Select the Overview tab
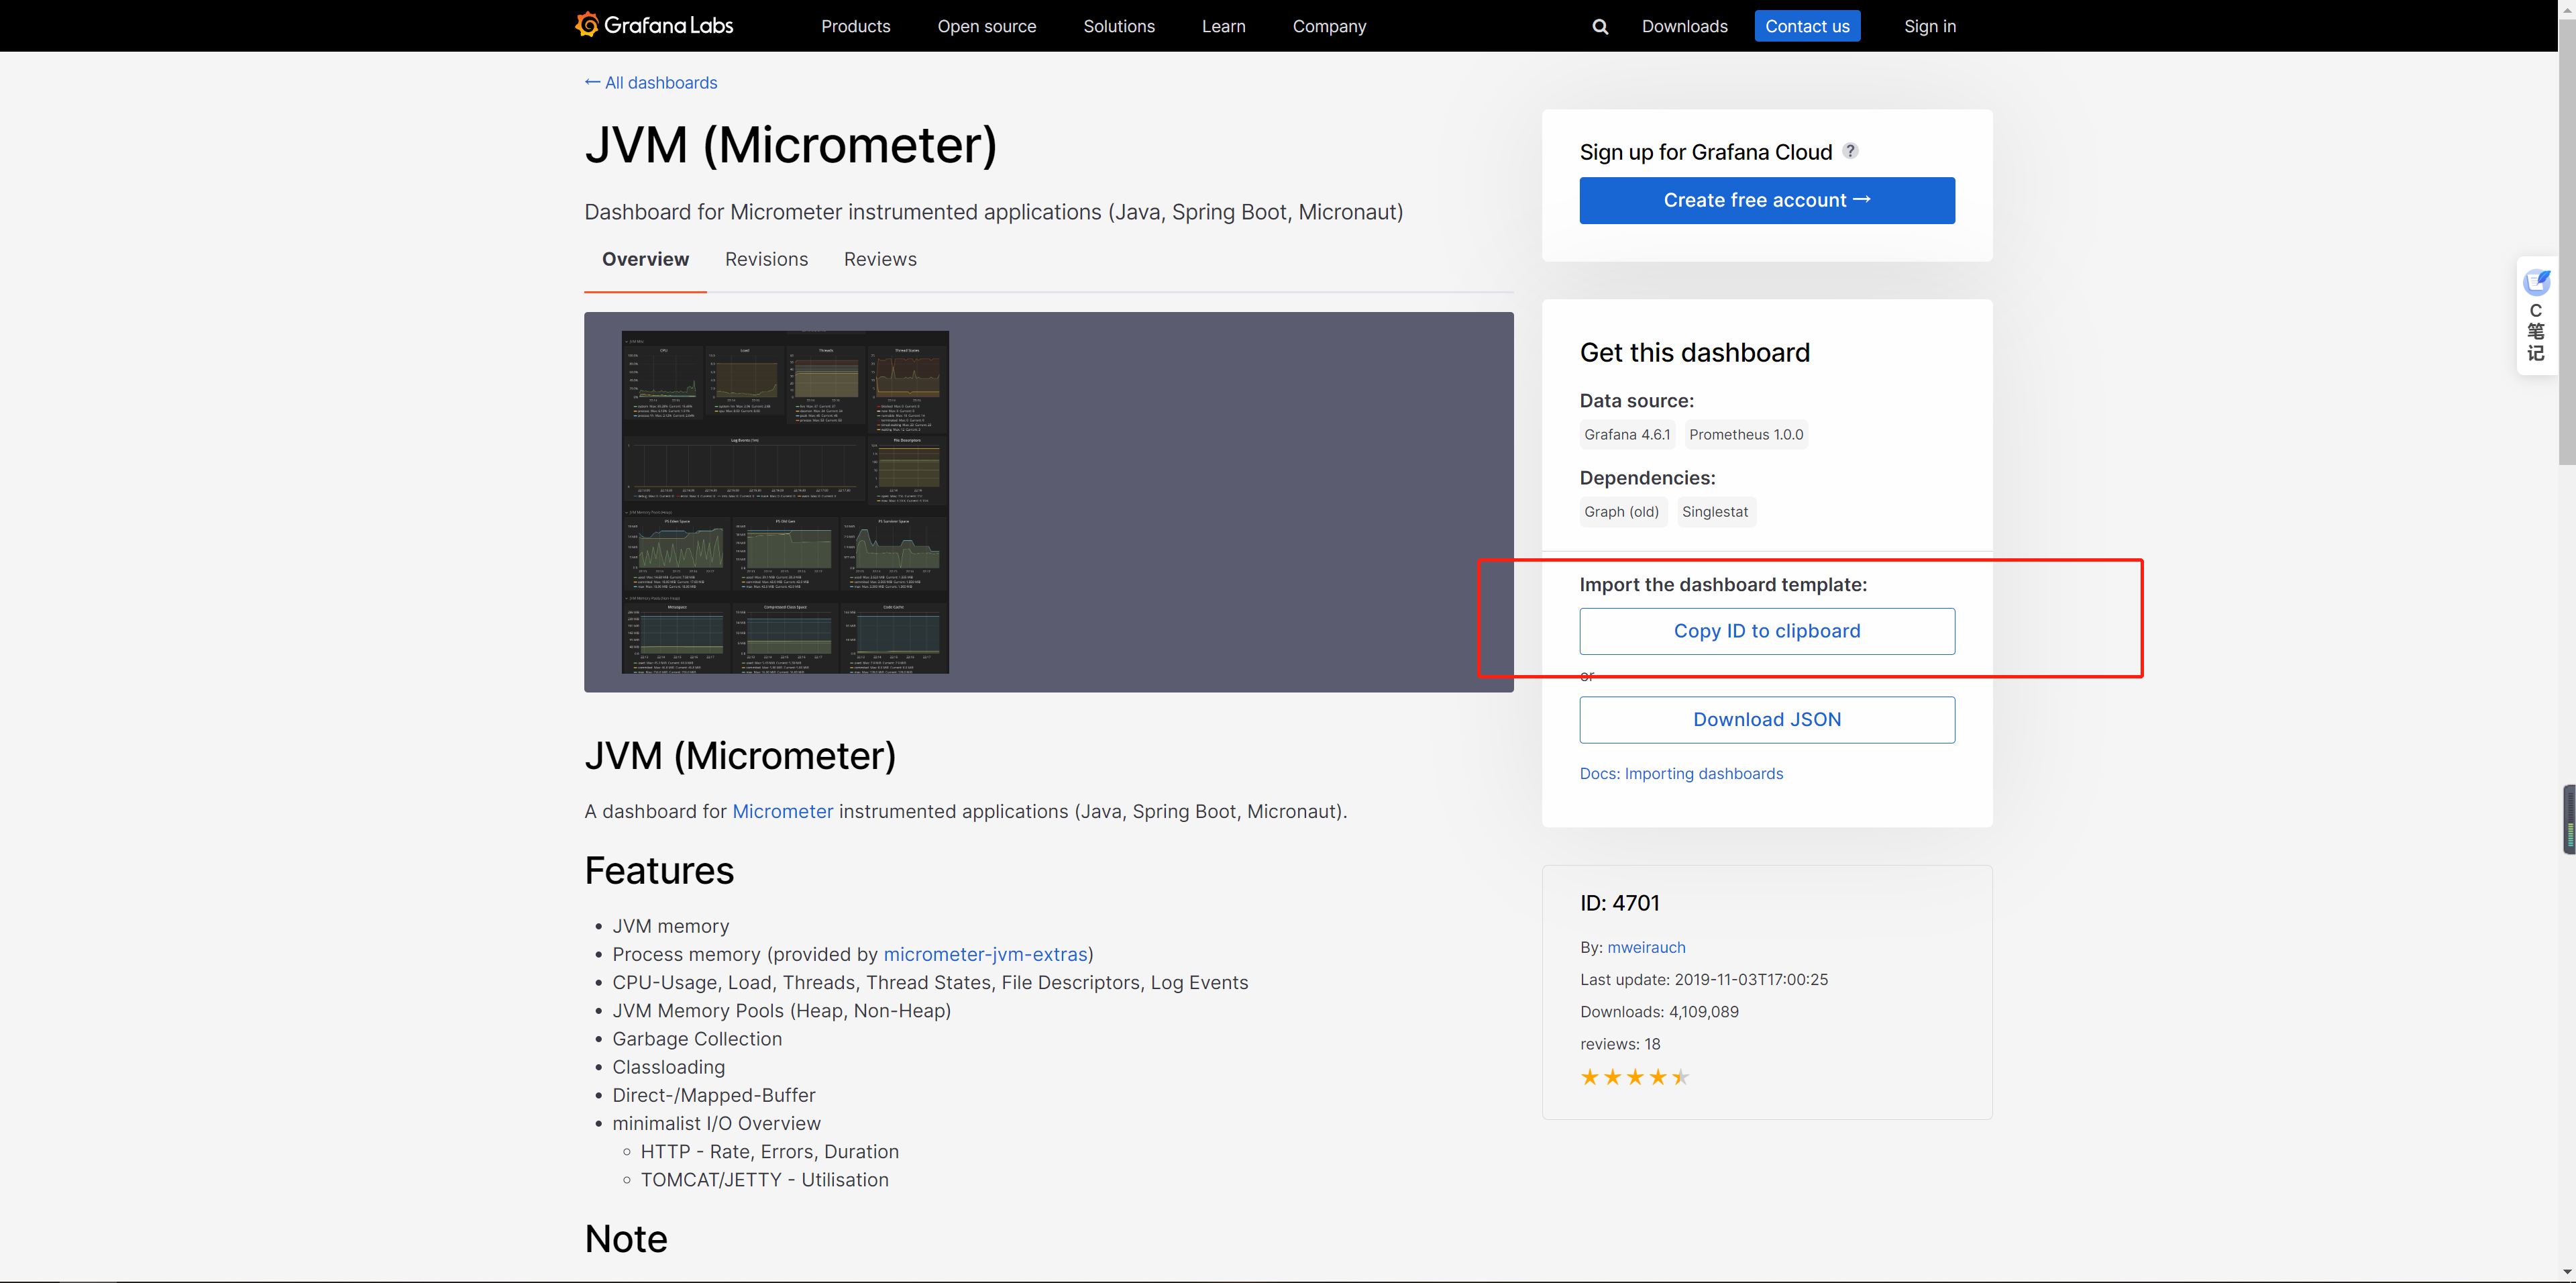Screen dimensions: 2576x1283 pos(645,259)
